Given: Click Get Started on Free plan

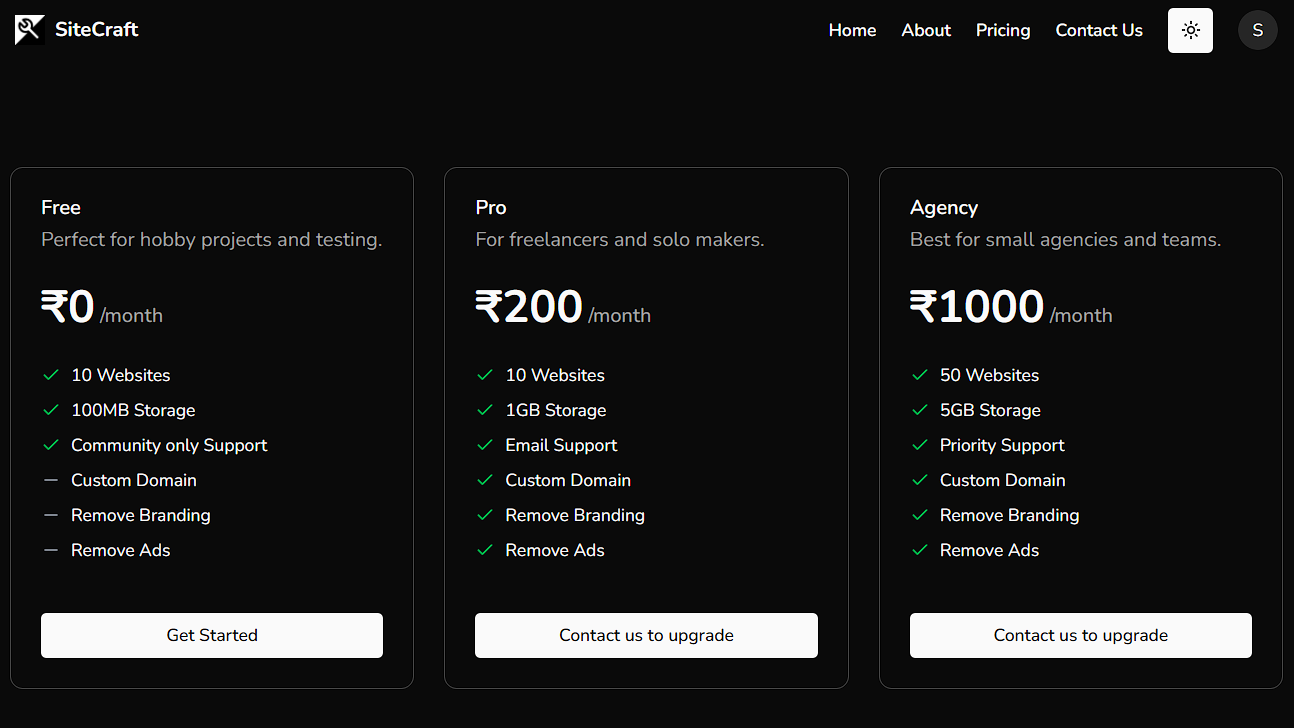Looking at the screenshot, I should (212, 635).
